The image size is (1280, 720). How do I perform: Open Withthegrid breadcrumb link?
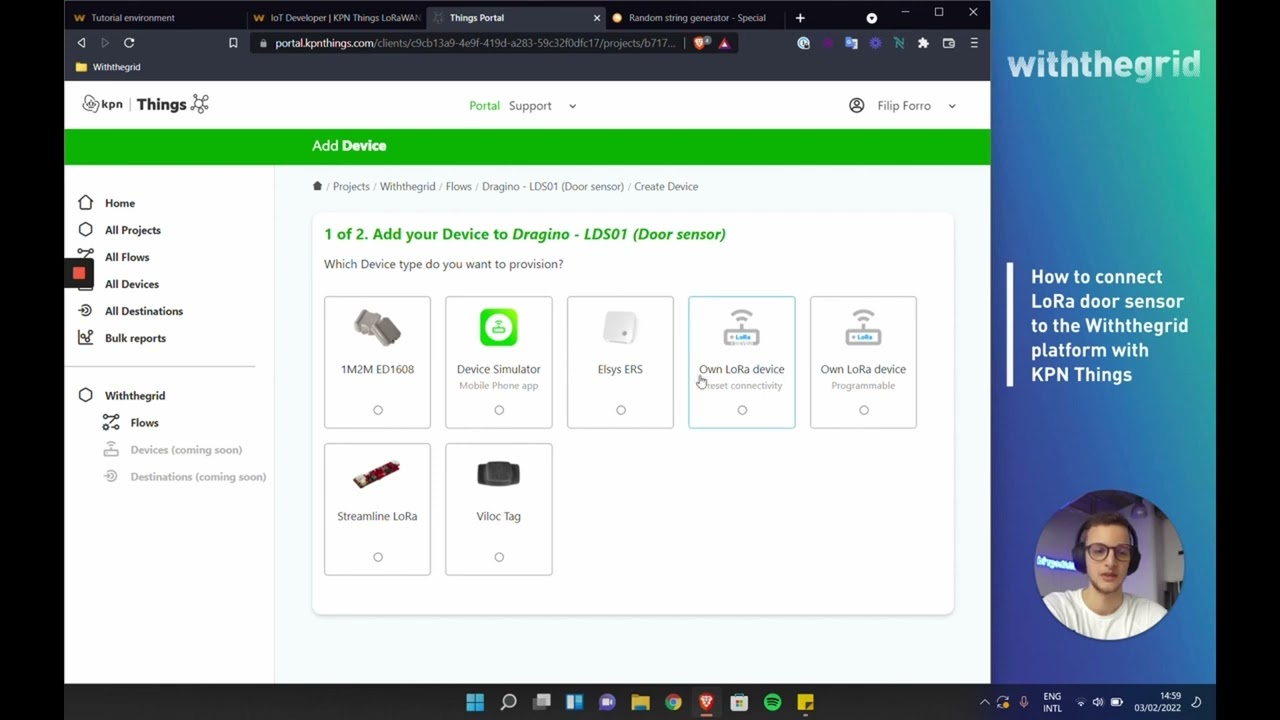407,186
